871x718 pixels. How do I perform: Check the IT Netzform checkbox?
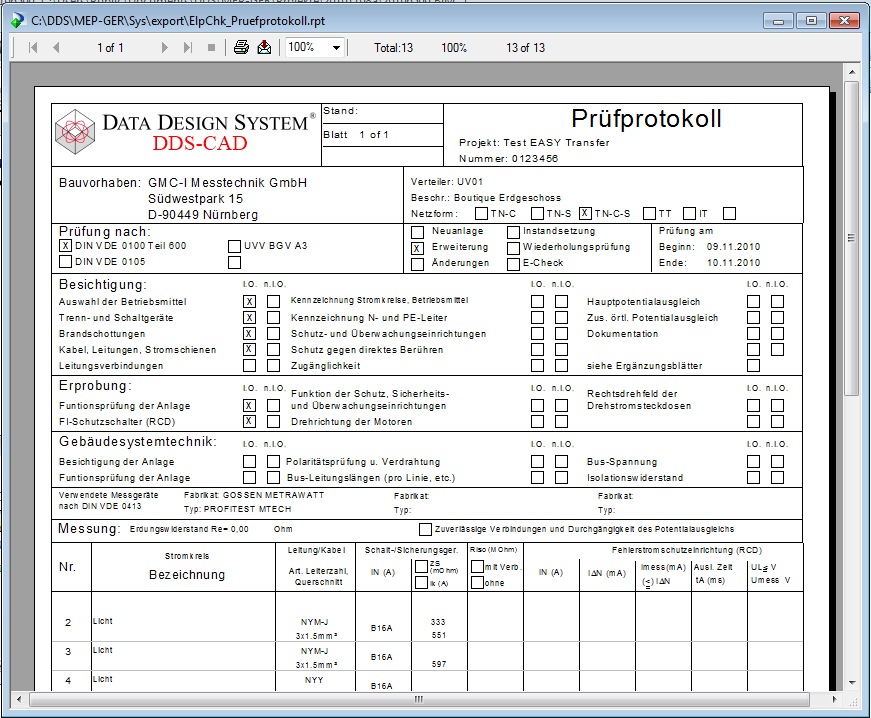coord(689,213)
